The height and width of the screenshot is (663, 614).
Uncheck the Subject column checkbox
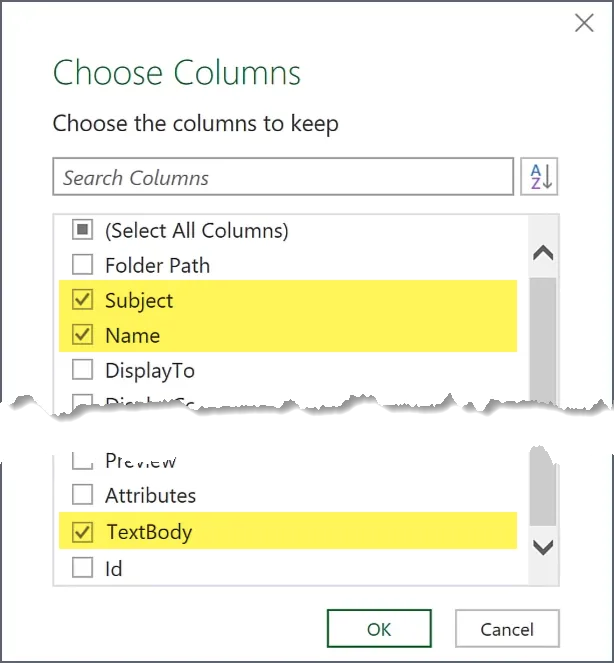coord(83,301)
